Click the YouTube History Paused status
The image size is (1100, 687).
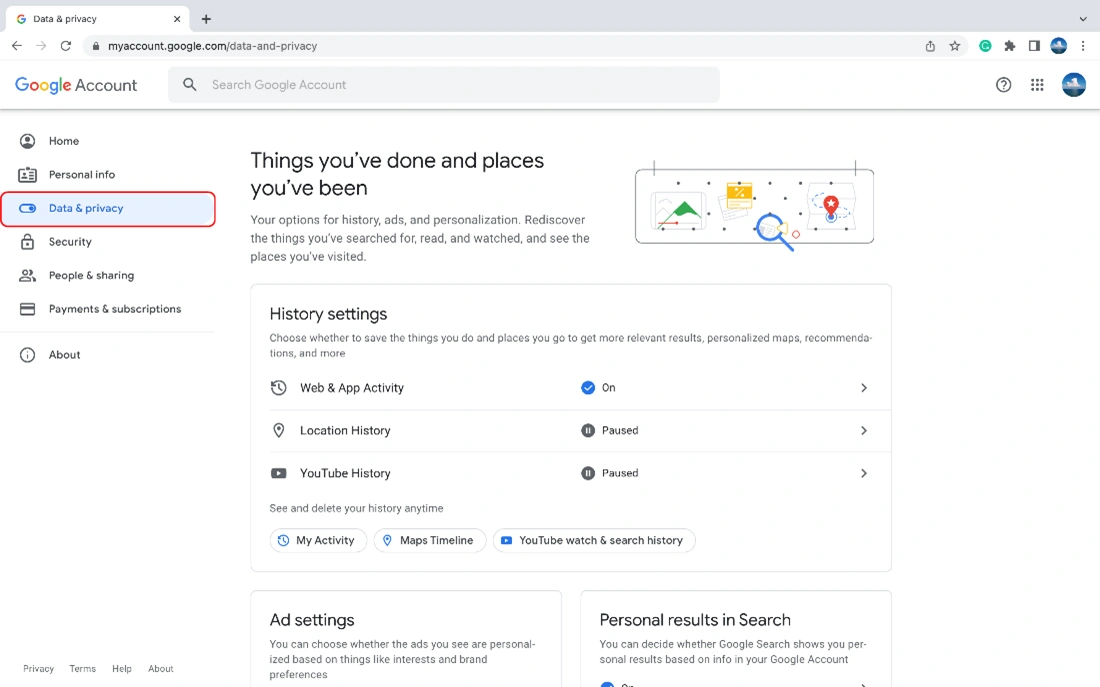click(x=610, y=474)
